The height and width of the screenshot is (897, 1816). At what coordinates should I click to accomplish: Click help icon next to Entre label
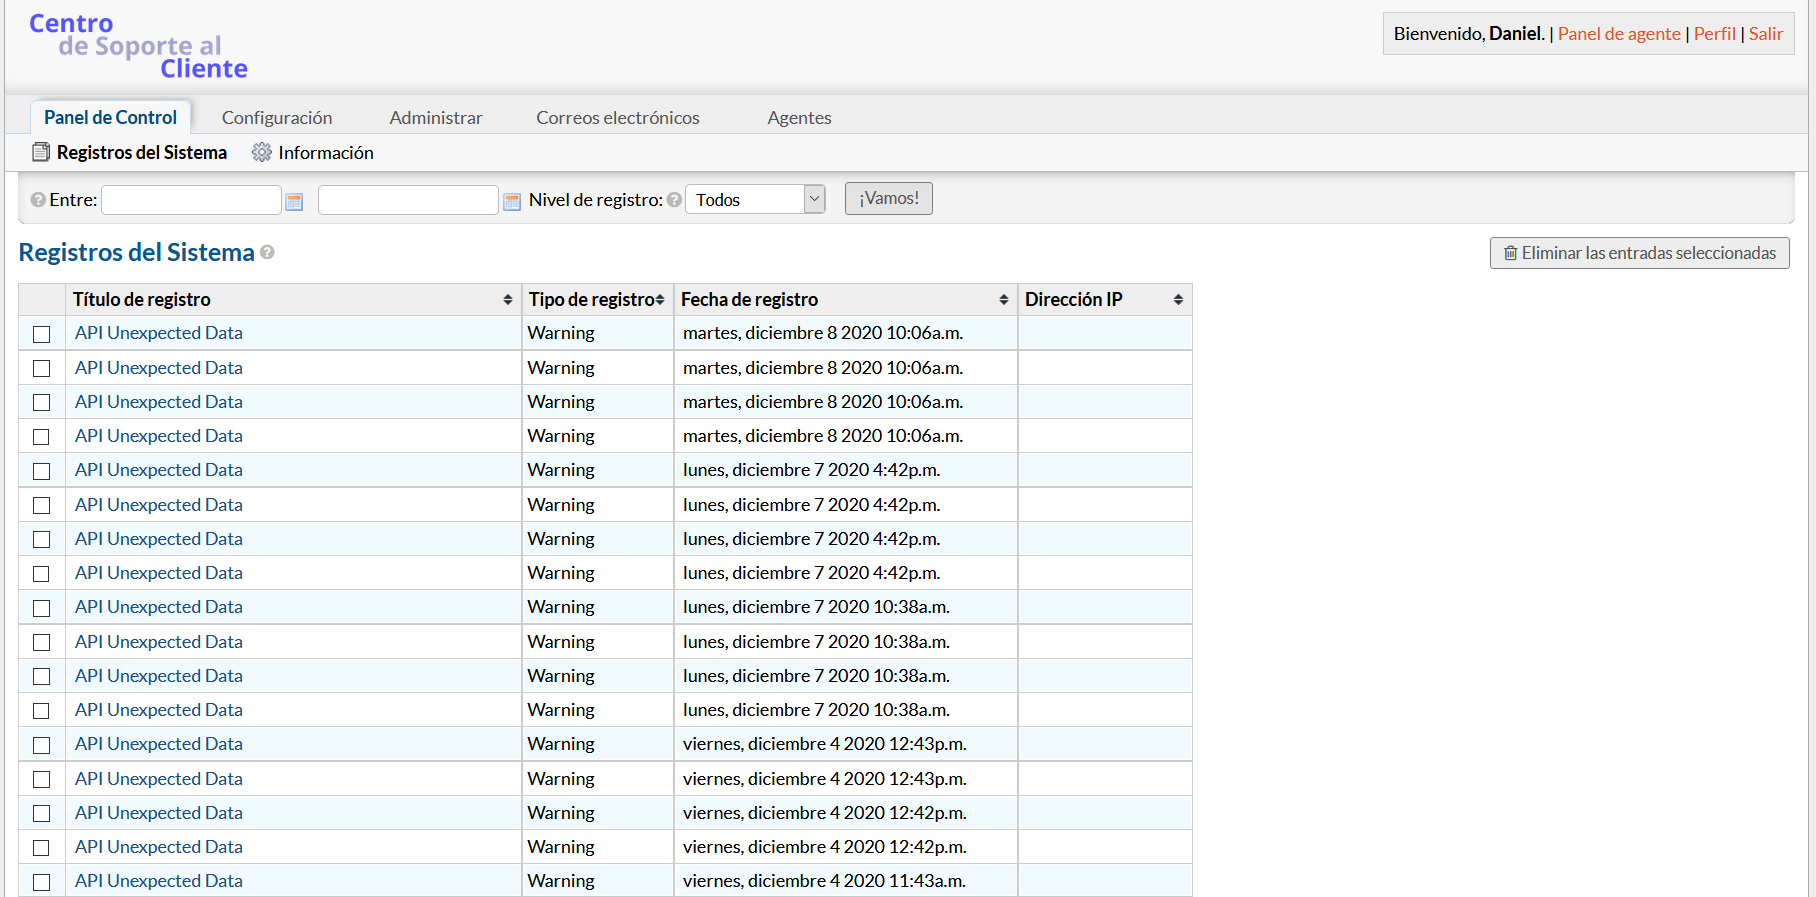point(38,200)
